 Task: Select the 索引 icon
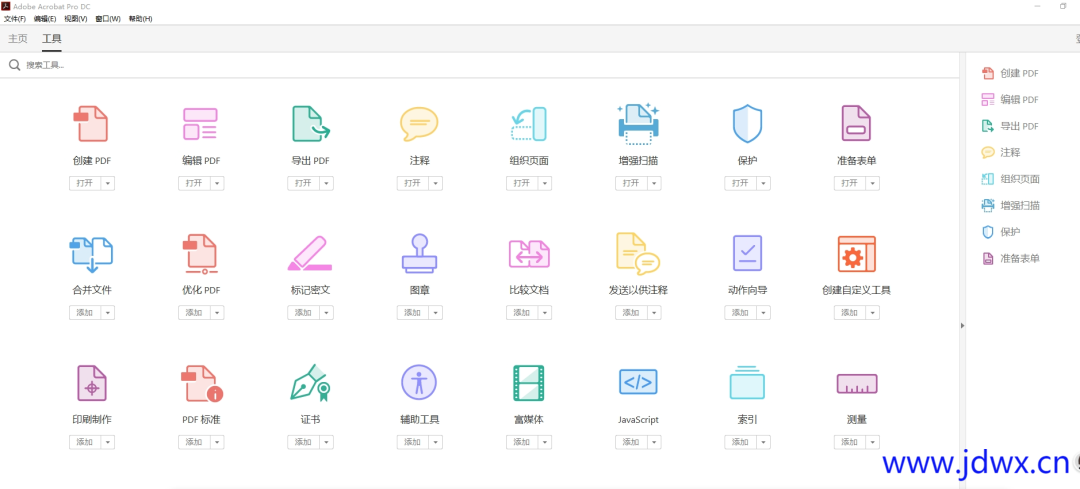pos(747,382)
